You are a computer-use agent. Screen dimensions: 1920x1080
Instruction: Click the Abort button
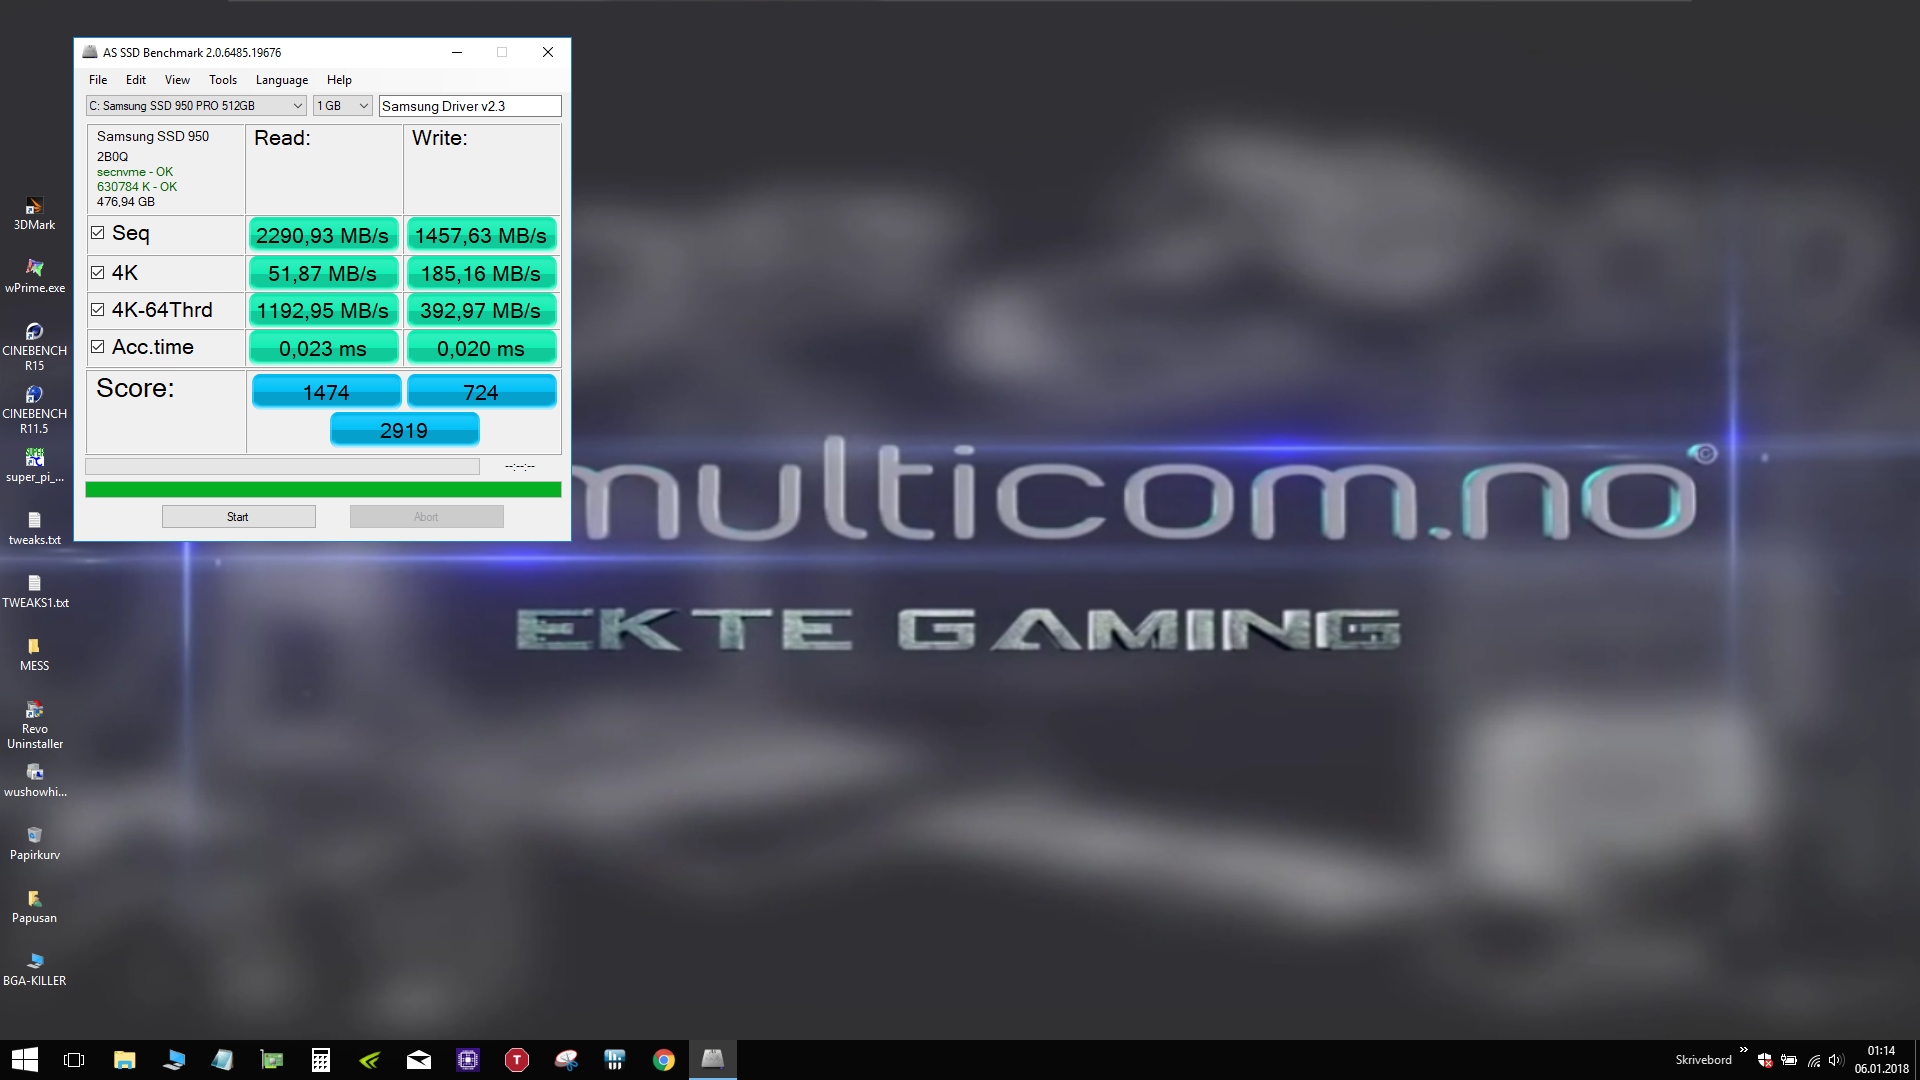[x=427, y=517]
